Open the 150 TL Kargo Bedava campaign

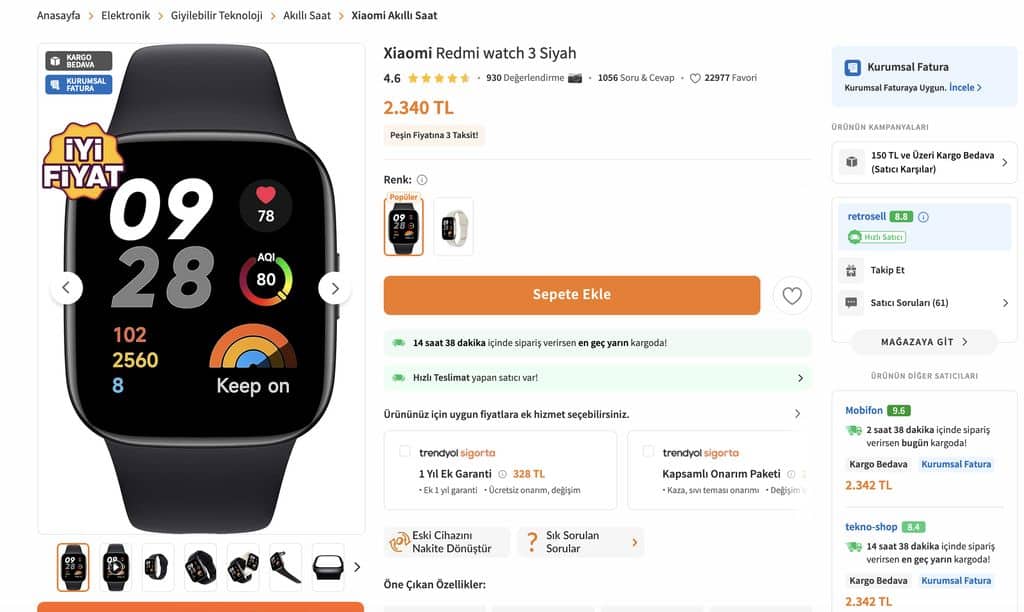coord(924,162)
